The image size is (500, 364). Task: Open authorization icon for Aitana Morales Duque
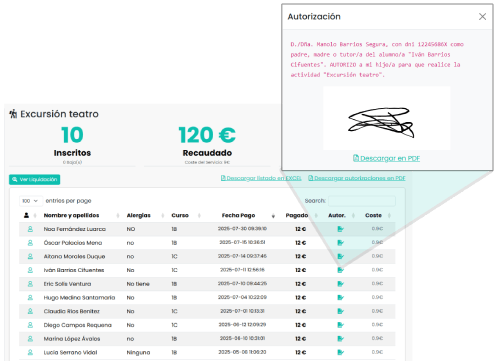pyautogui.click(x=340, y=256)
